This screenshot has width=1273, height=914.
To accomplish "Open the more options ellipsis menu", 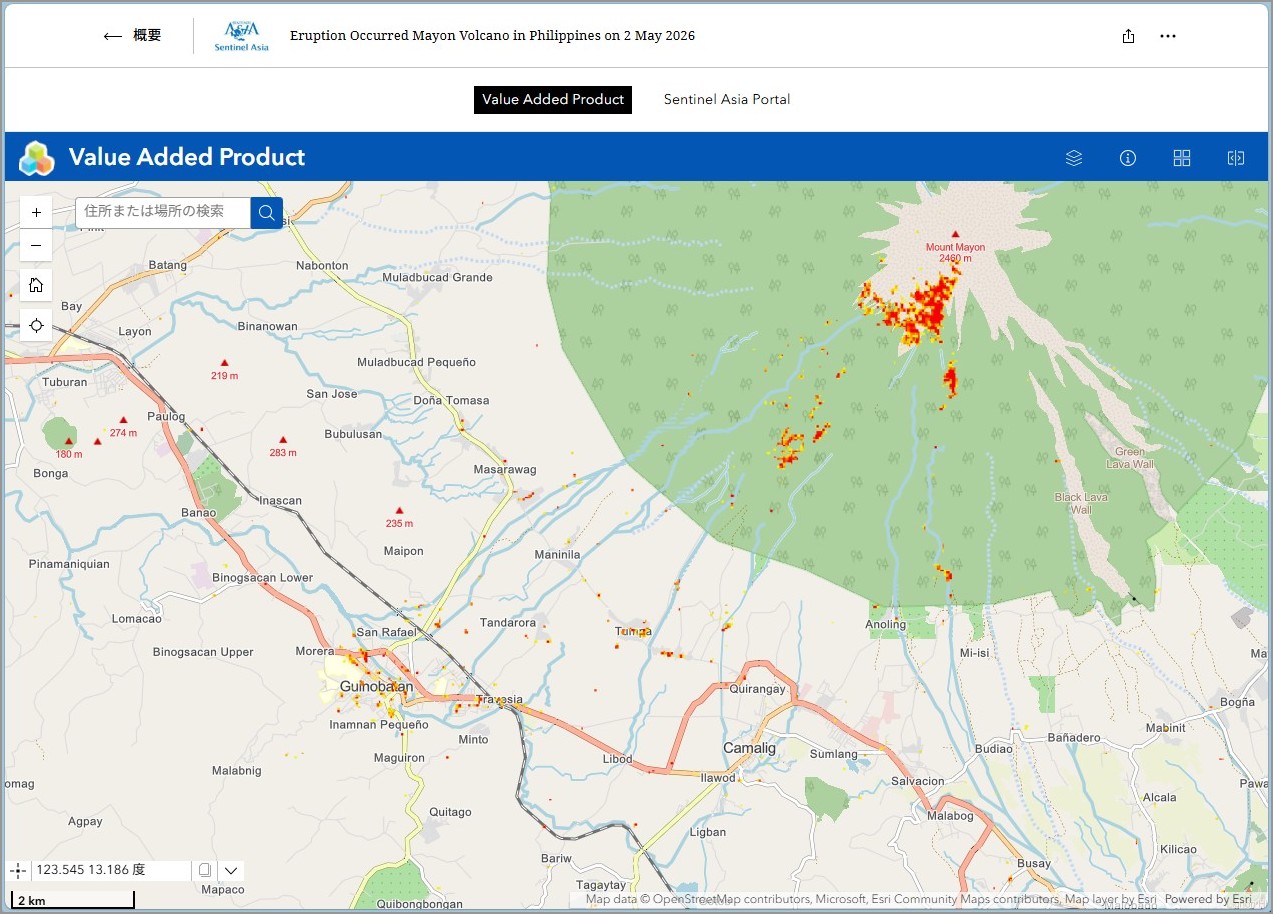I will click(1168, 36).
